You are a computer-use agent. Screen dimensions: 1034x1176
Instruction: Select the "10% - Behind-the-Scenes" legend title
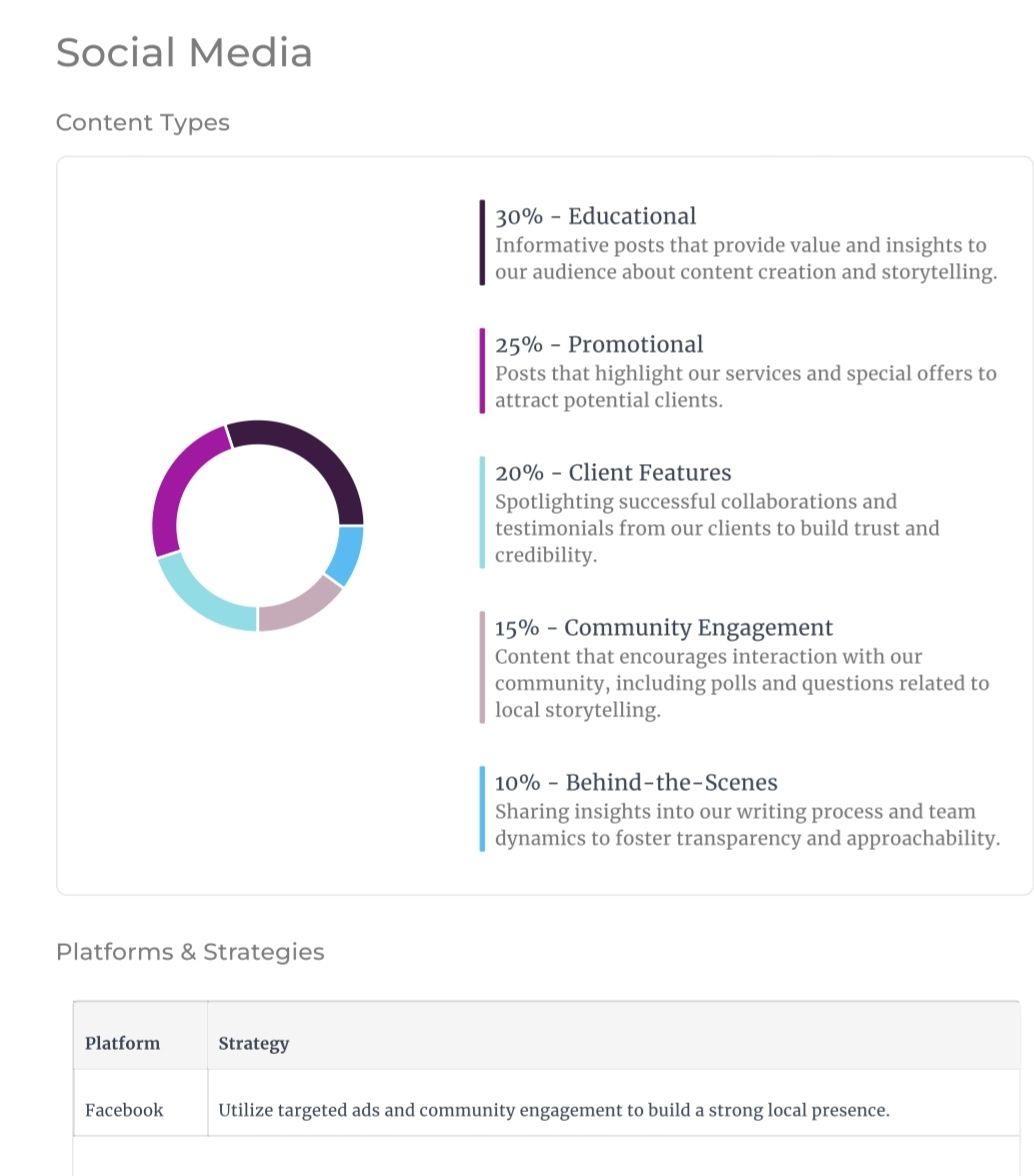tap(636, 782)
